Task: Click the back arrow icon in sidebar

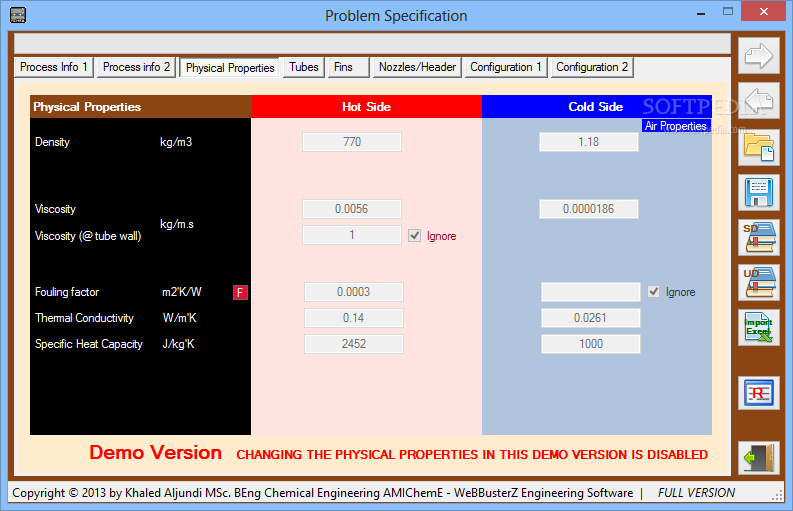Action: (x=759, y=100)
